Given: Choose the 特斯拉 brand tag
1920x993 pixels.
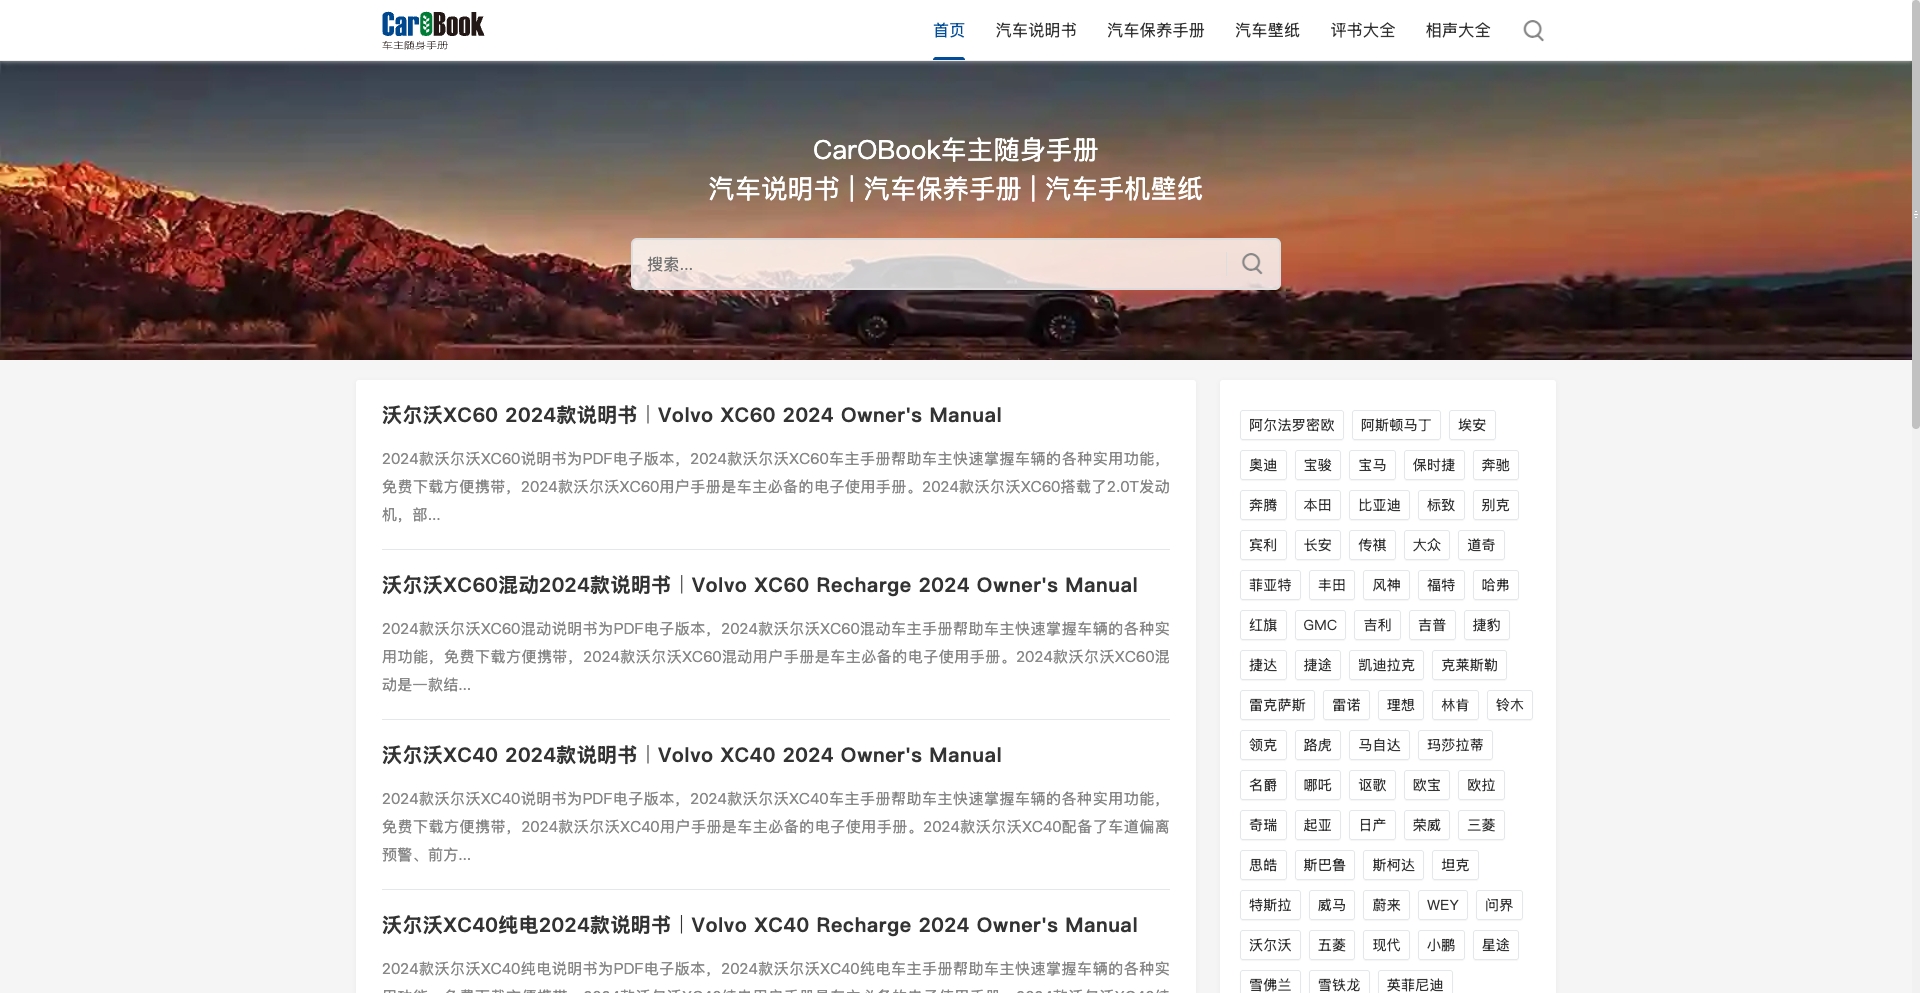Looking at the screenshot, I should [x=1270, y=905].
